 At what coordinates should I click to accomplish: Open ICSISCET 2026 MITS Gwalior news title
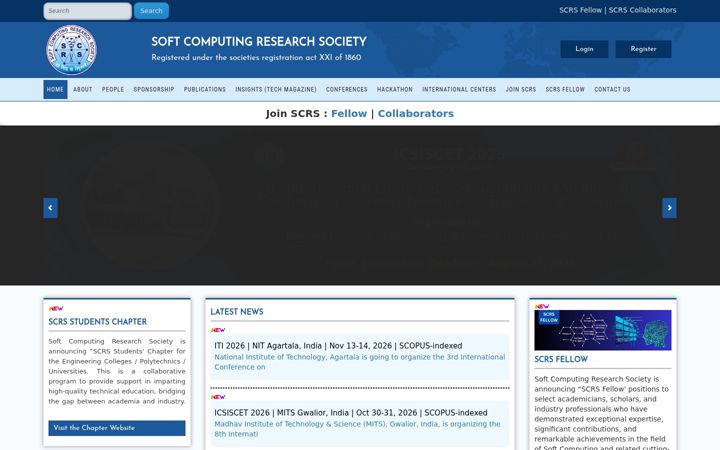pyautogui.click(x=351, y=413)
